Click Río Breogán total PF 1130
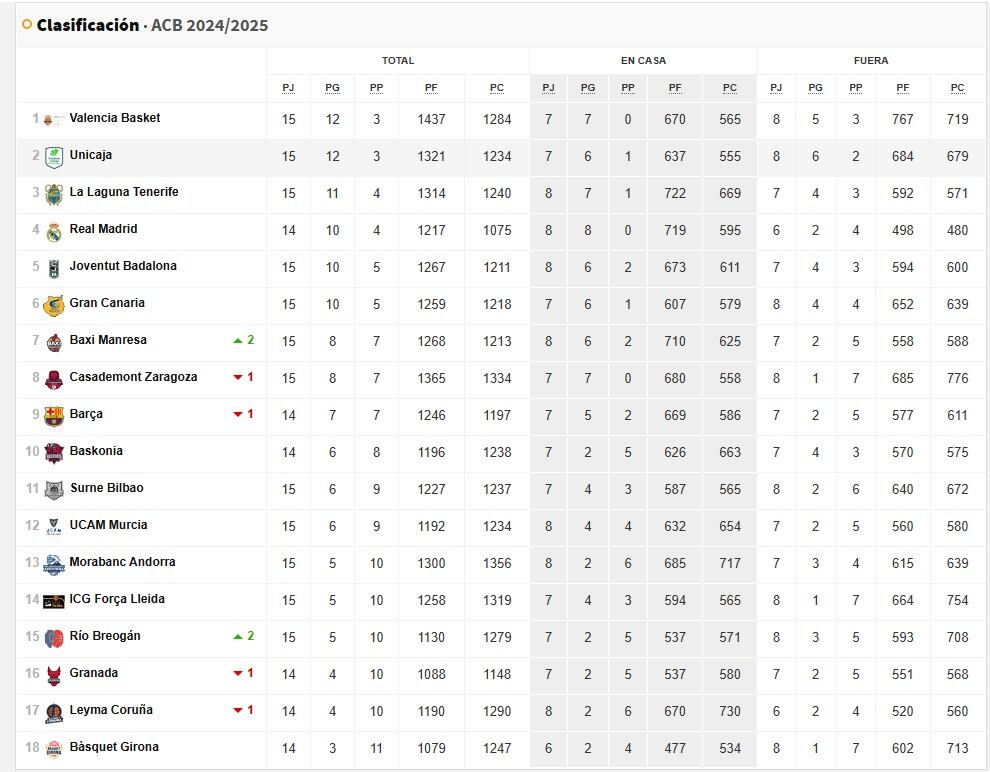 [x=431, y=637]
